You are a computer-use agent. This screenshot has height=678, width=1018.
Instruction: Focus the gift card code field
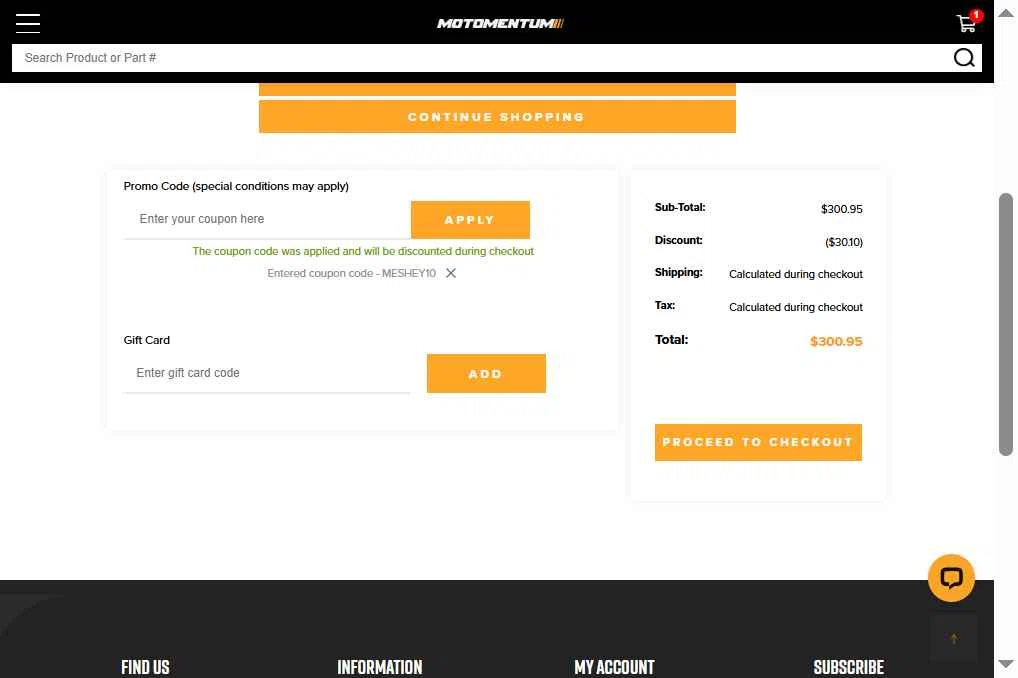pos(267,373)
